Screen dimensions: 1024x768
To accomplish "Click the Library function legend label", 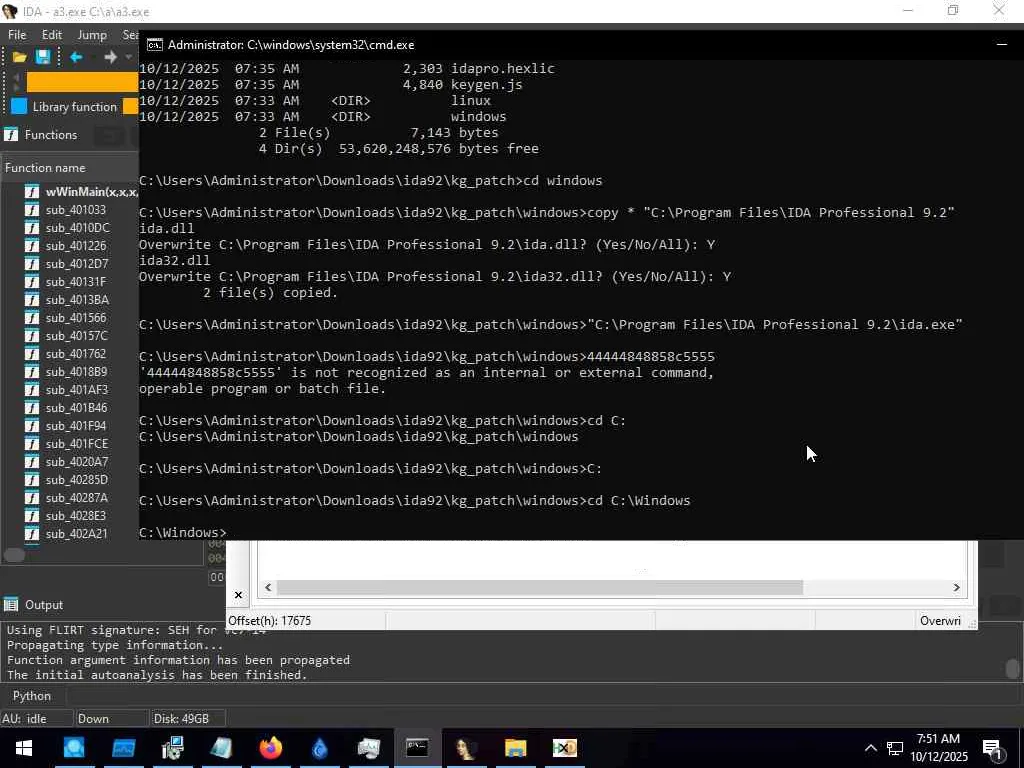I will click(74, 106).
